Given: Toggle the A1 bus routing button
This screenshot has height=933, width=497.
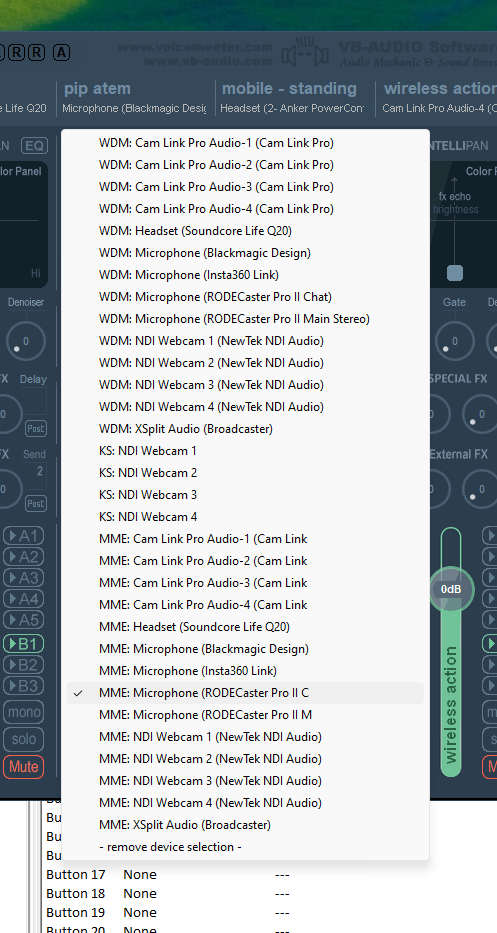Looking at the screenshot, I should (23, 536).
